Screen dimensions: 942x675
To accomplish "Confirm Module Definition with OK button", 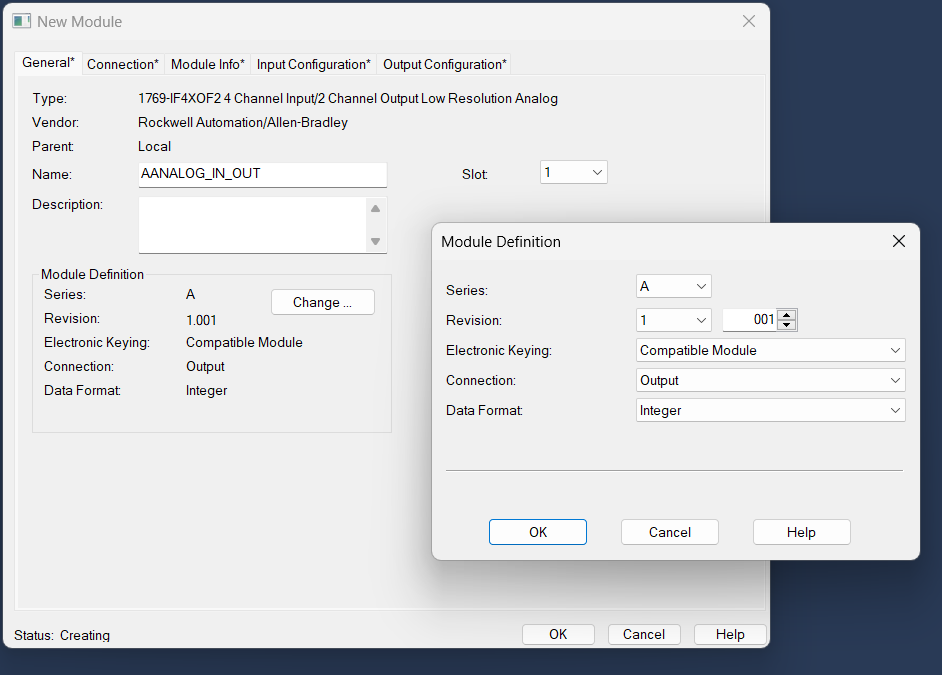I will [537, 532].
